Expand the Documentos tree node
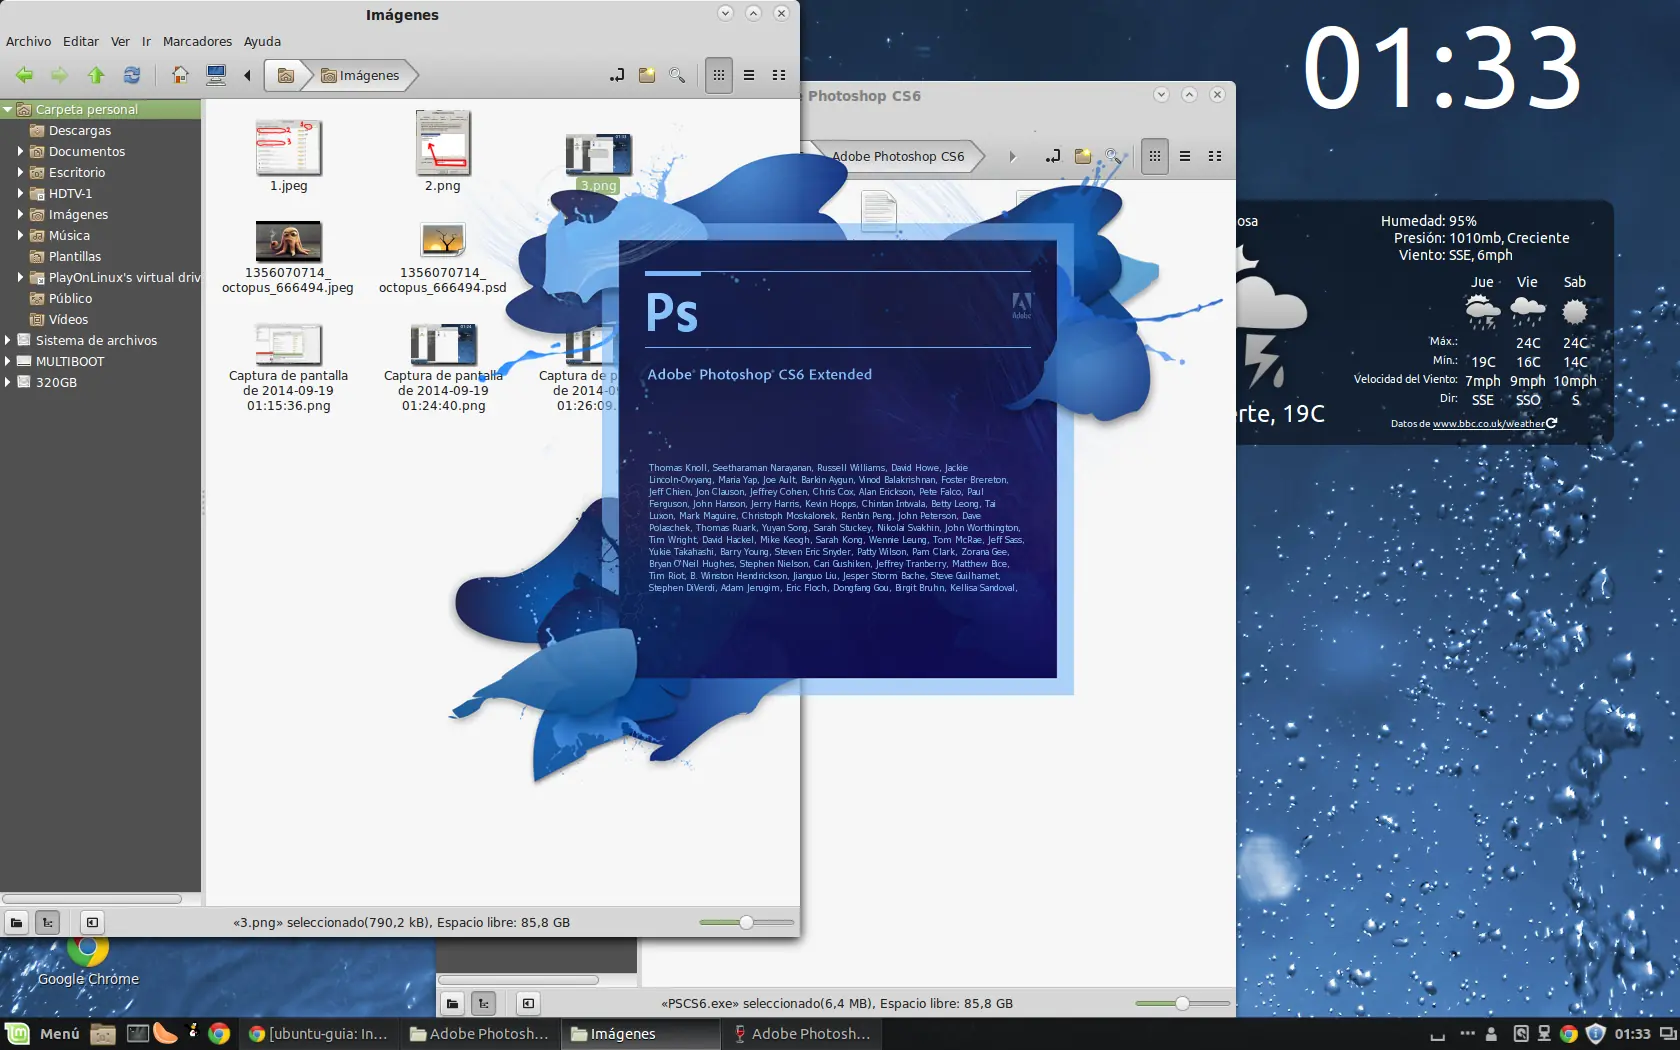Viewport: 1680px width, 1050px height. [x=20, y=151]
